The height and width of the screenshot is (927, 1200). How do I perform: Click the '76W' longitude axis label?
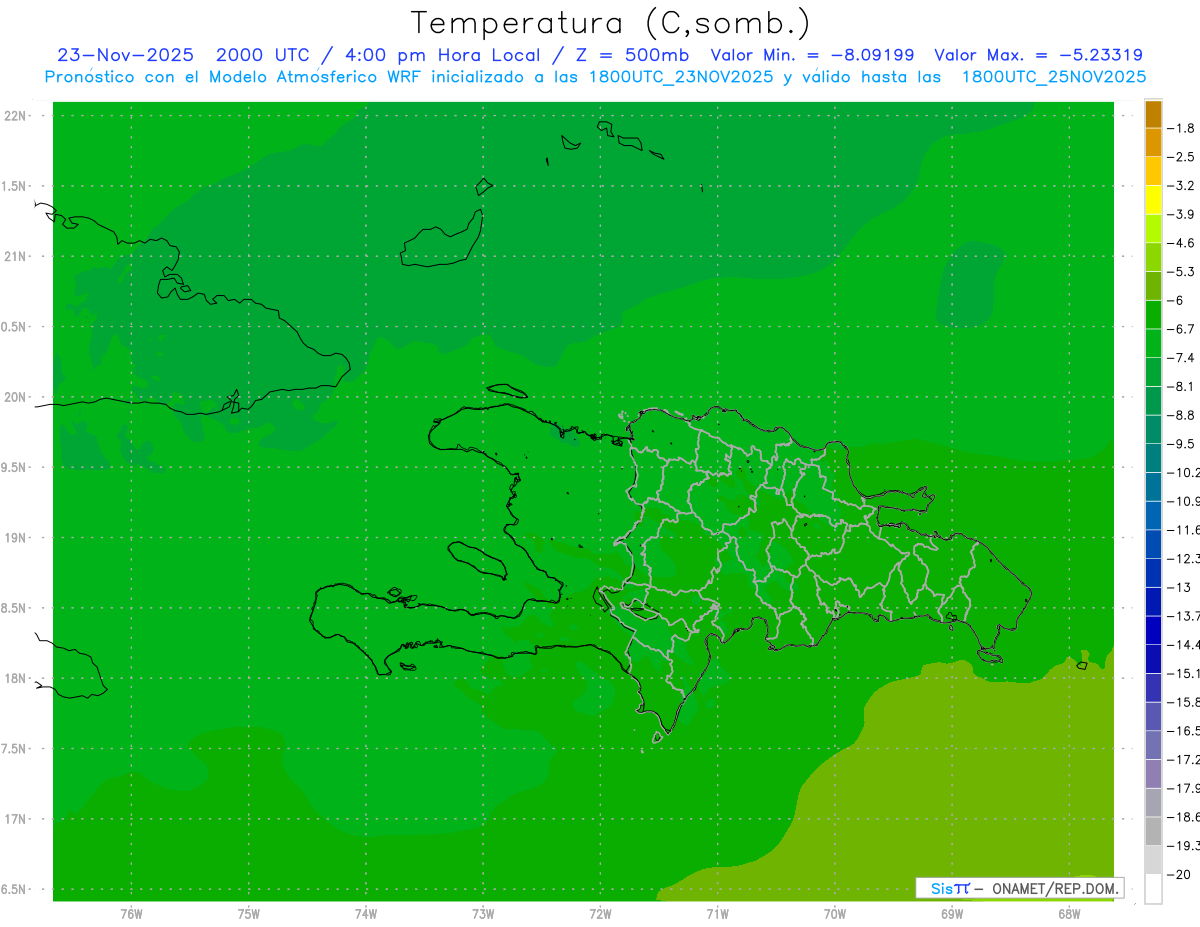[131, 914]
